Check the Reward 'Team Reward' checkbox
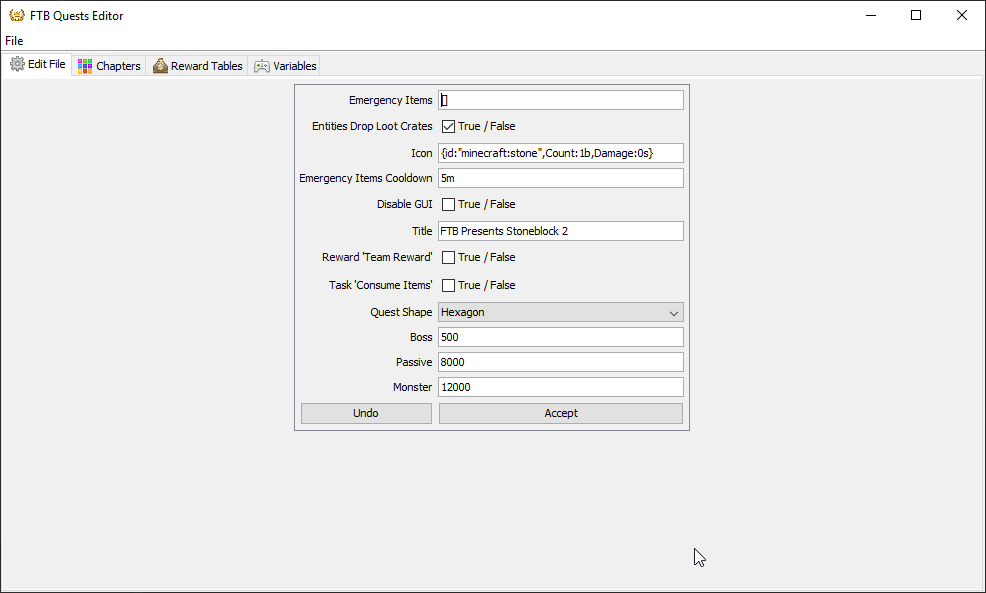The image size is (986, 593). pyautogui.click(x=448, y=258)
